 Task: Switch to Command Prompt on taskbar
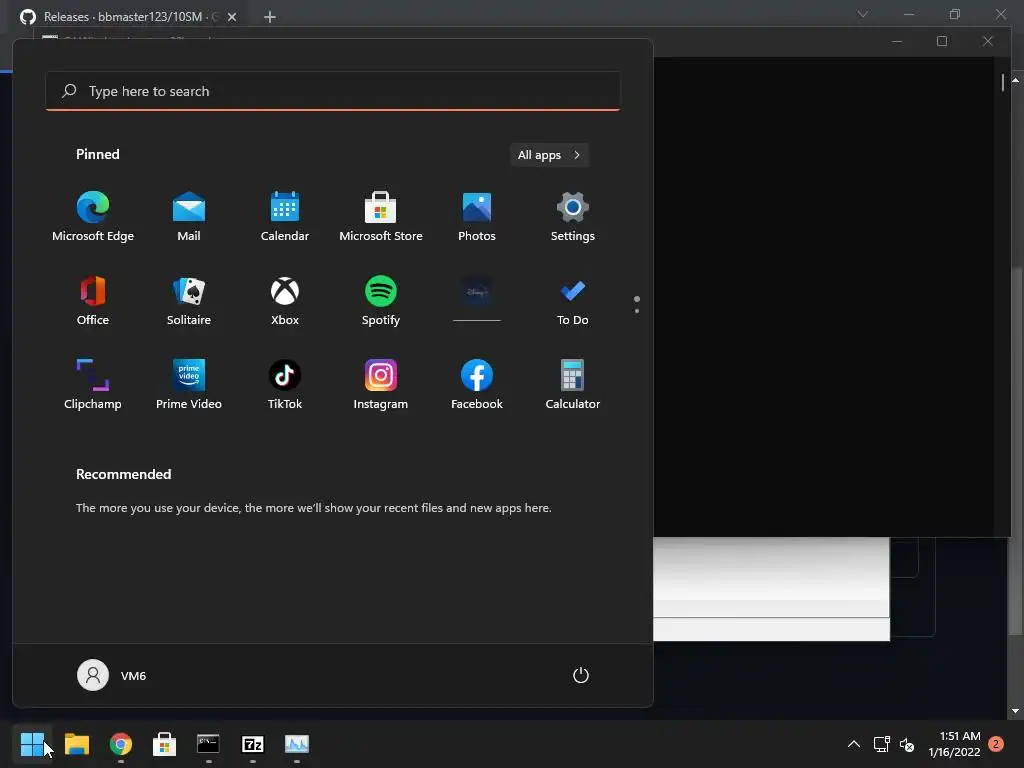point(208,744)
